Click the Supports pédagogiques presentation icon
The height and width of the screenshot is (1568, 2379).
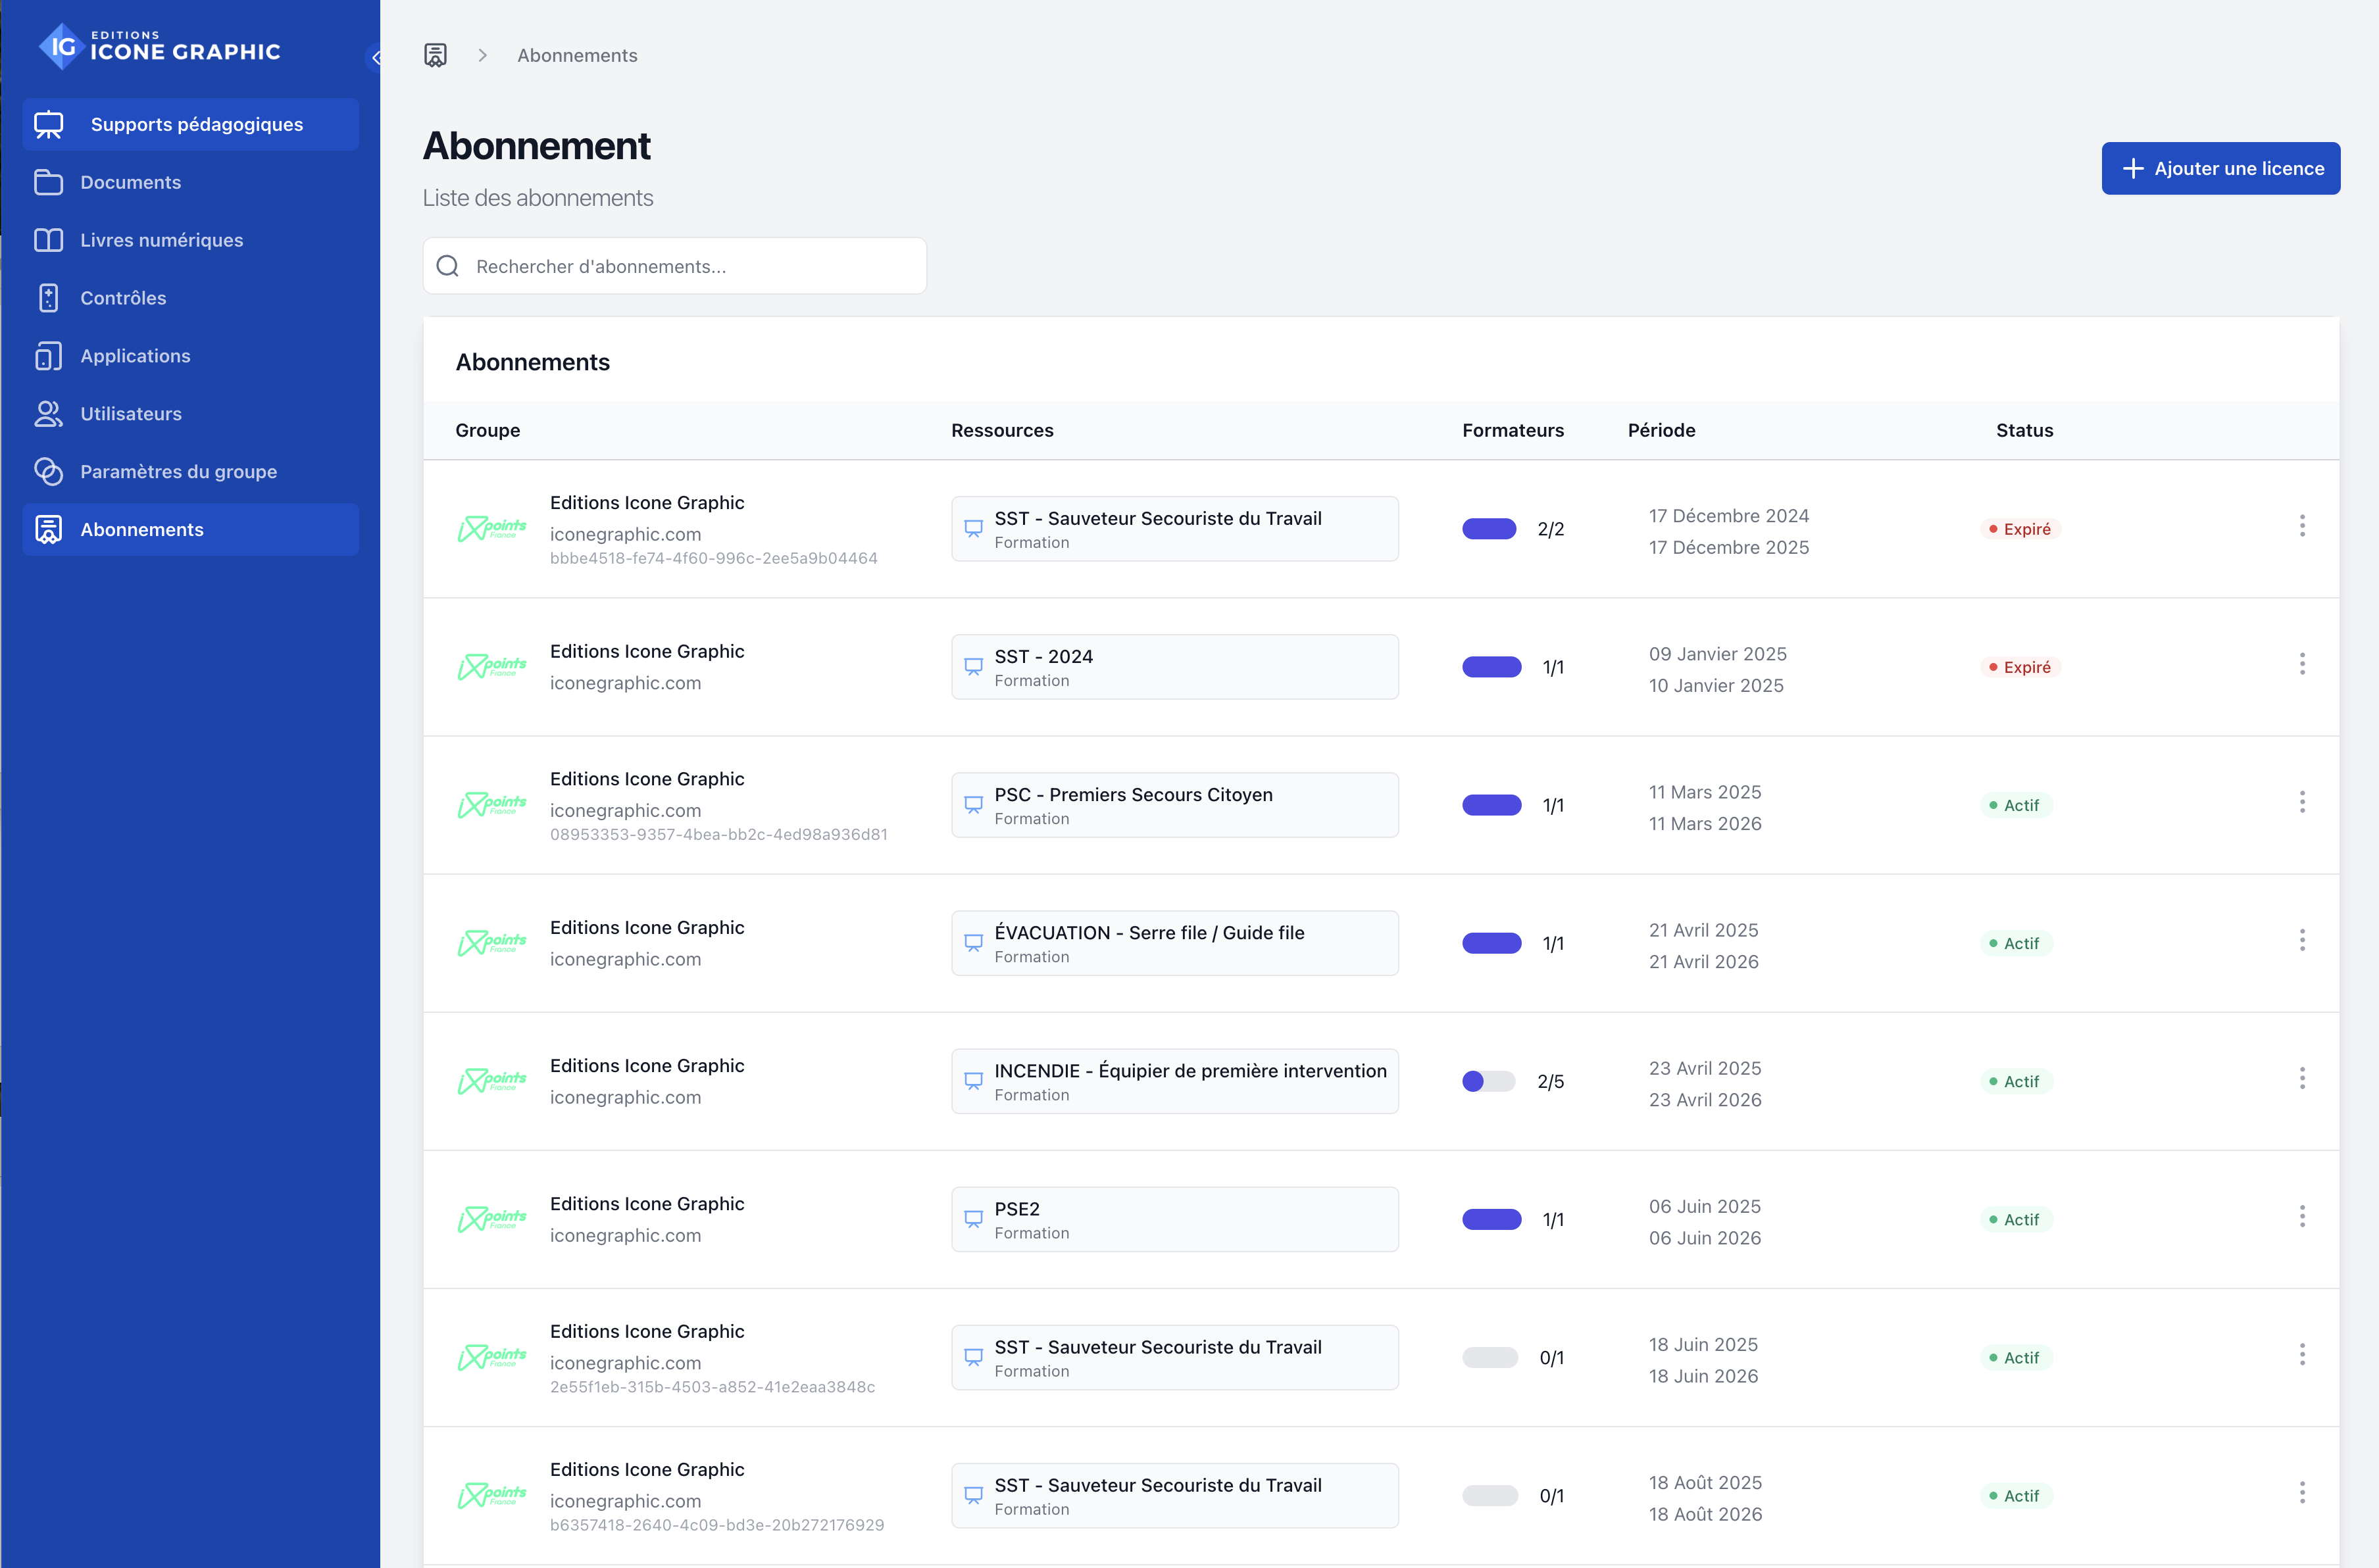click(48, 125)
